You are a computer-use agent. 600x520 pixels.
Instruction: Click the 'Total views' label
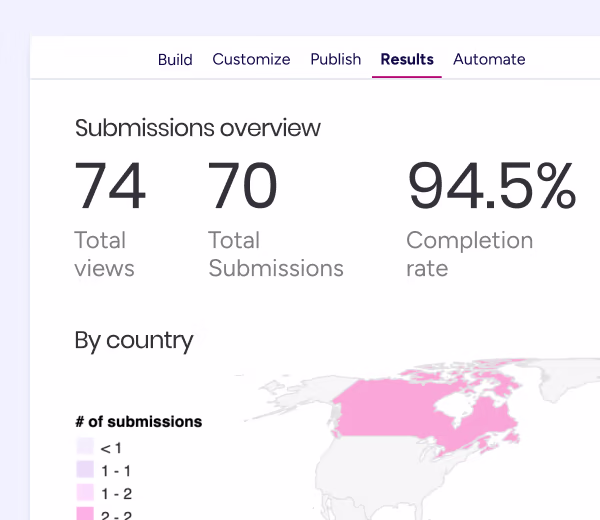pos(104,254)
